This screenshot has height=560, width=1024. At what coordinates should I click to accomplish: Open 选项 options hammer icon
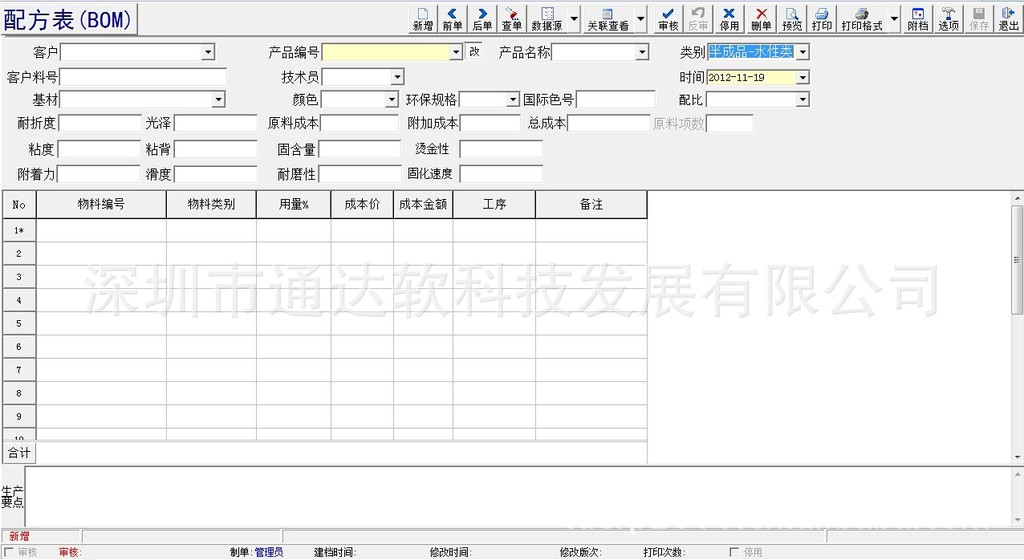coord(948,19)
